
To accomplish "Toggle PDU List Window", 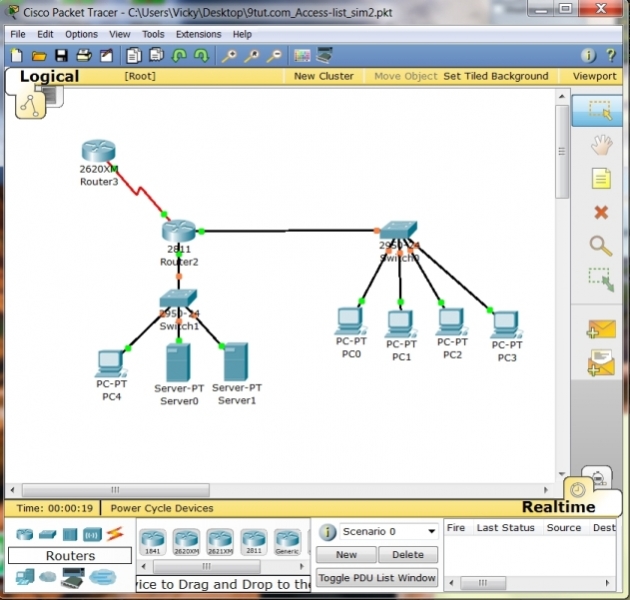I will [377, 577].
